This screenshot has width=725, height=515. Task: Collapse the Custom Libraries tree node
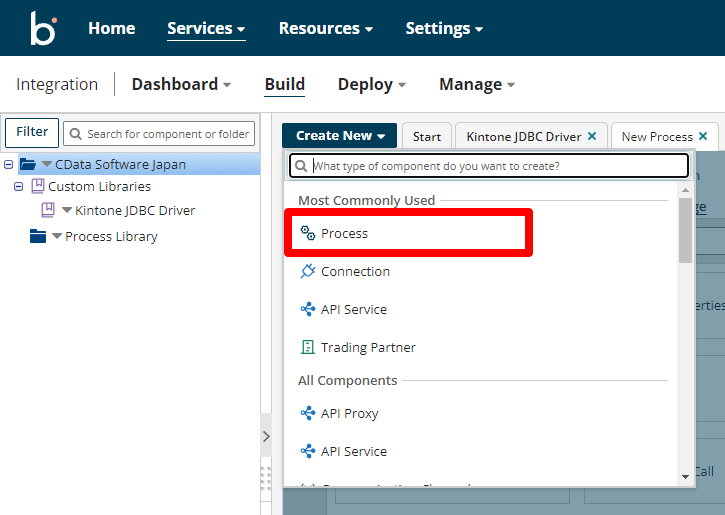pos(18,186)
